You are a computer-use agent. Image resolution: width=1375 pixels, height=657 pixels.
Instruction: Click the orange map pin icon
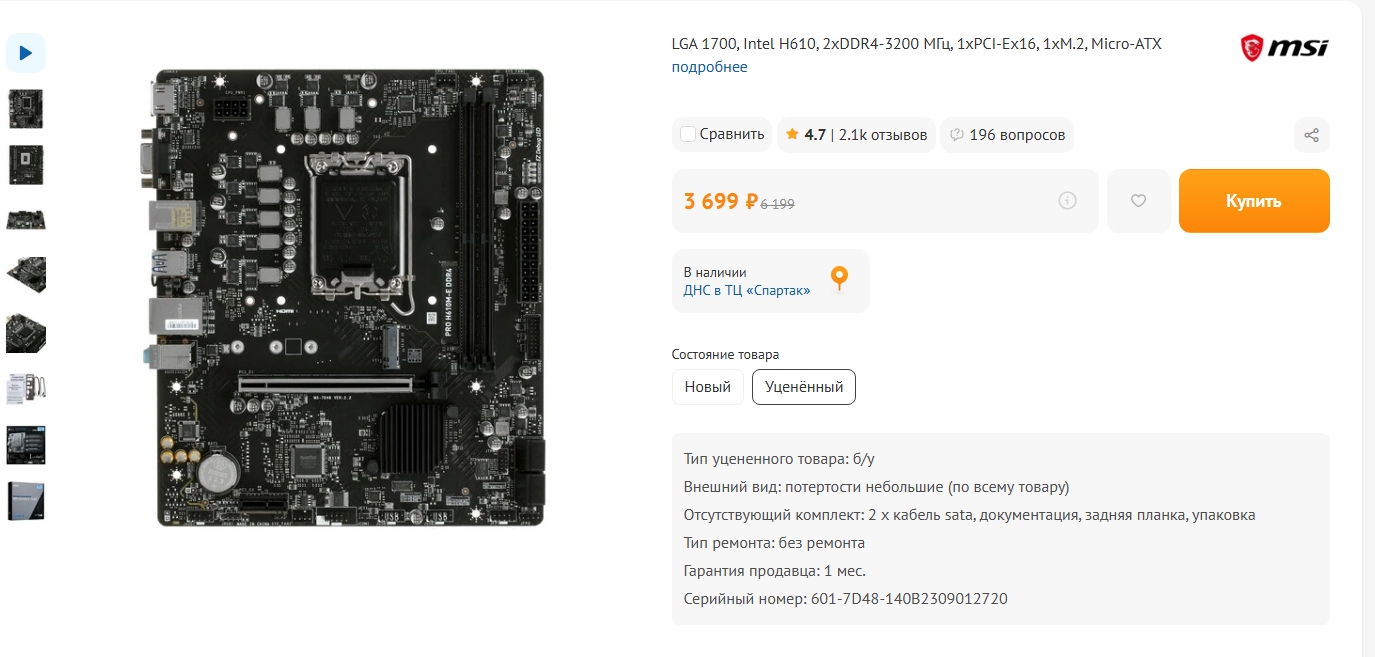pos(840,279)
